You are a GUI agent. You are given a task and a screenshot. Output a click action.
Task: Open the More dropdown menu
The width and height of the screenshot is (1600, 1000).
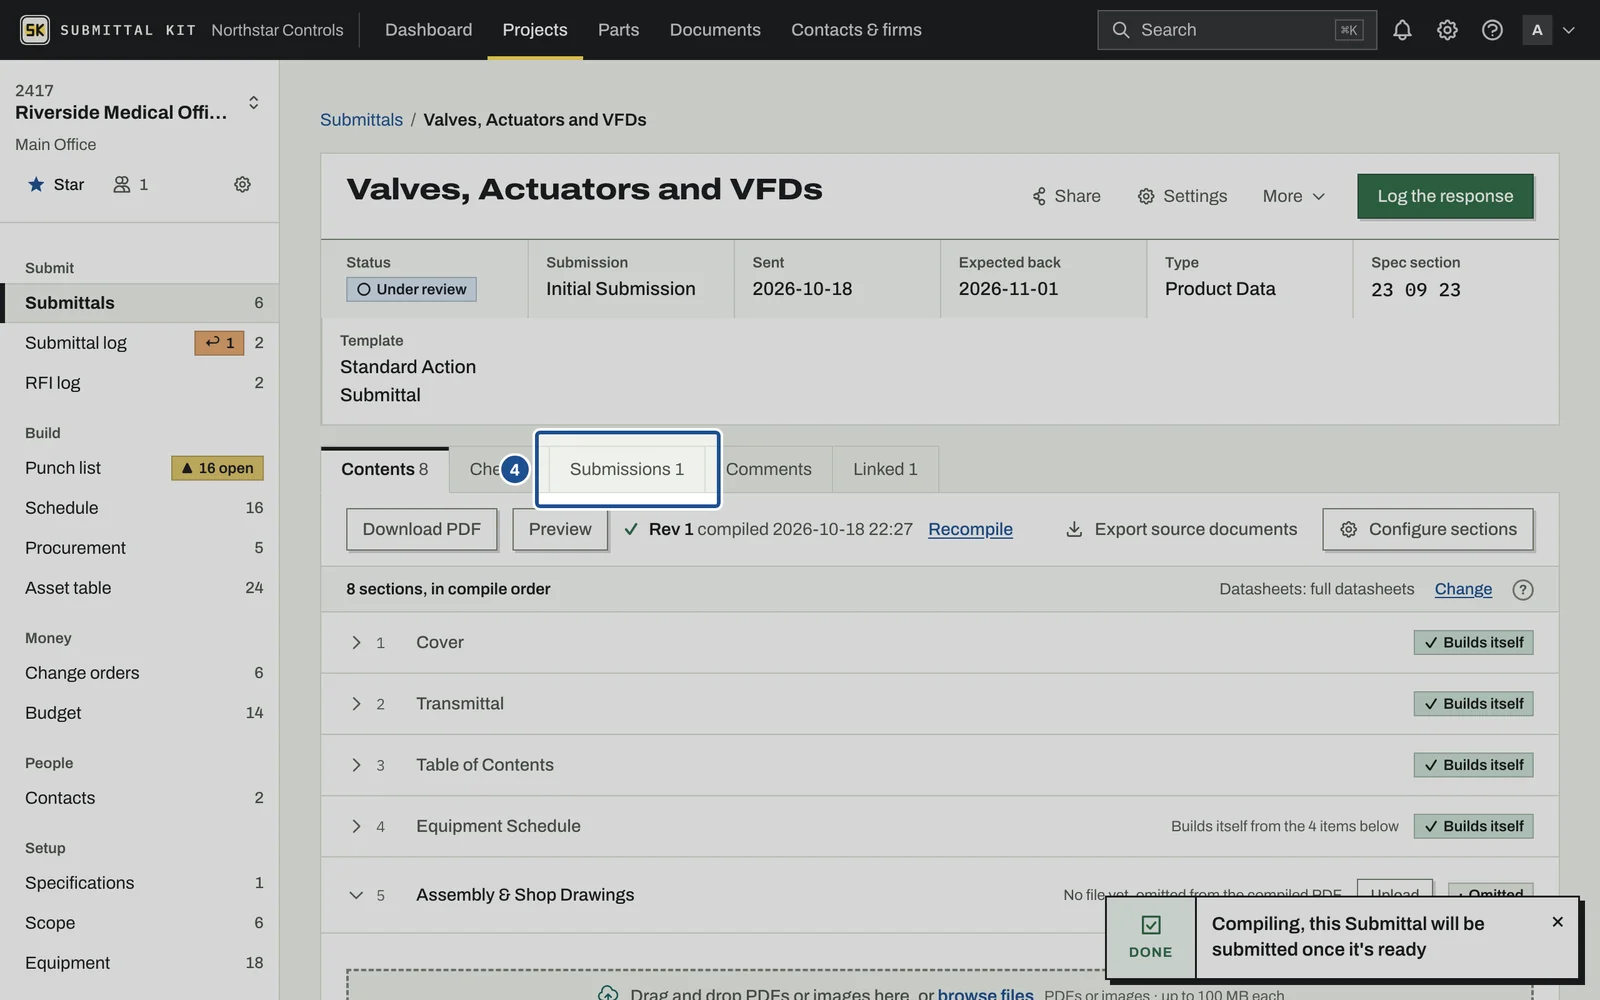1293,196
